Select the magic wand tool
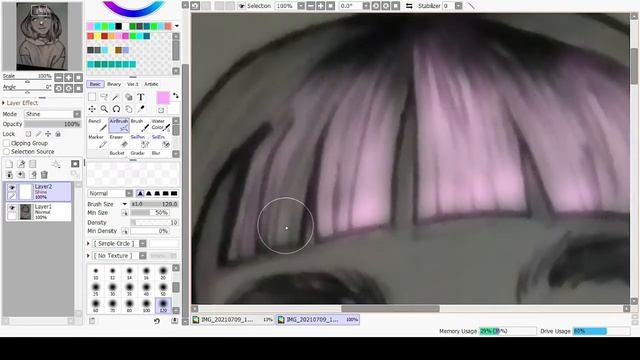Image resolution: width=640 pixels, height=360 pixels. [116, 97]
